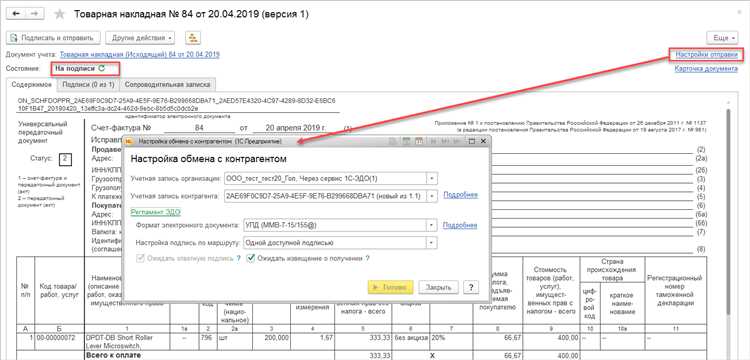Click the help question mark after "Ожидать извещение о получении"
Screen dimensions: 750x360
pyautogui.click(x=367, y=258)
